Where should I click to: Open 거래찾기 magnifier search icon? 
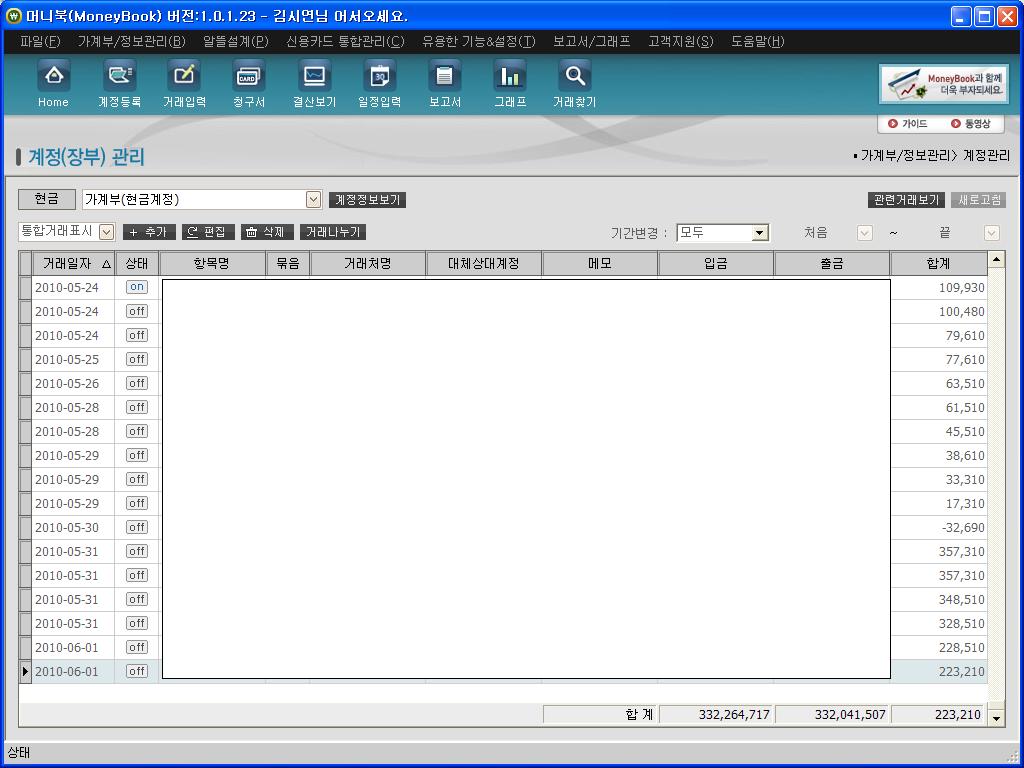pyautogui.click(x=574, y=76)
